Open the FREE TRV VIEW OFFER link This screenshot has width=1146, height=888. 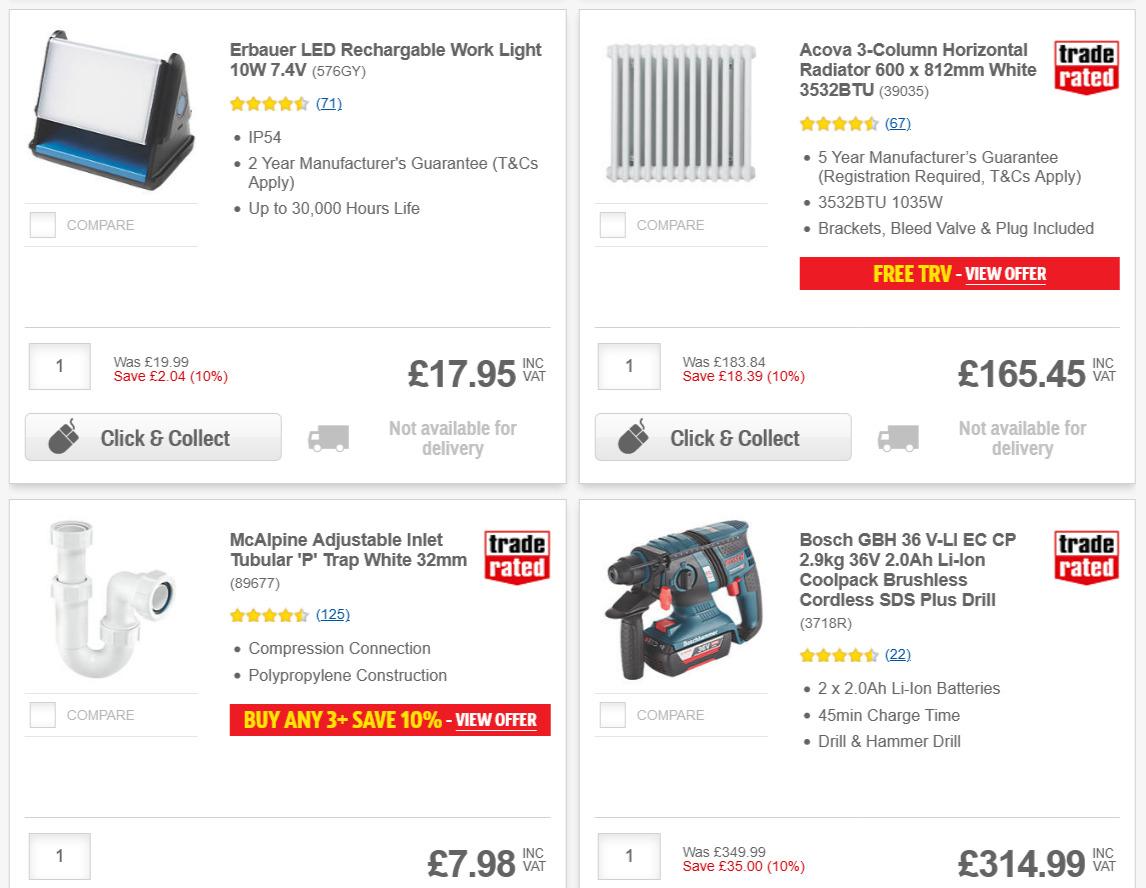pos(1005,274)
